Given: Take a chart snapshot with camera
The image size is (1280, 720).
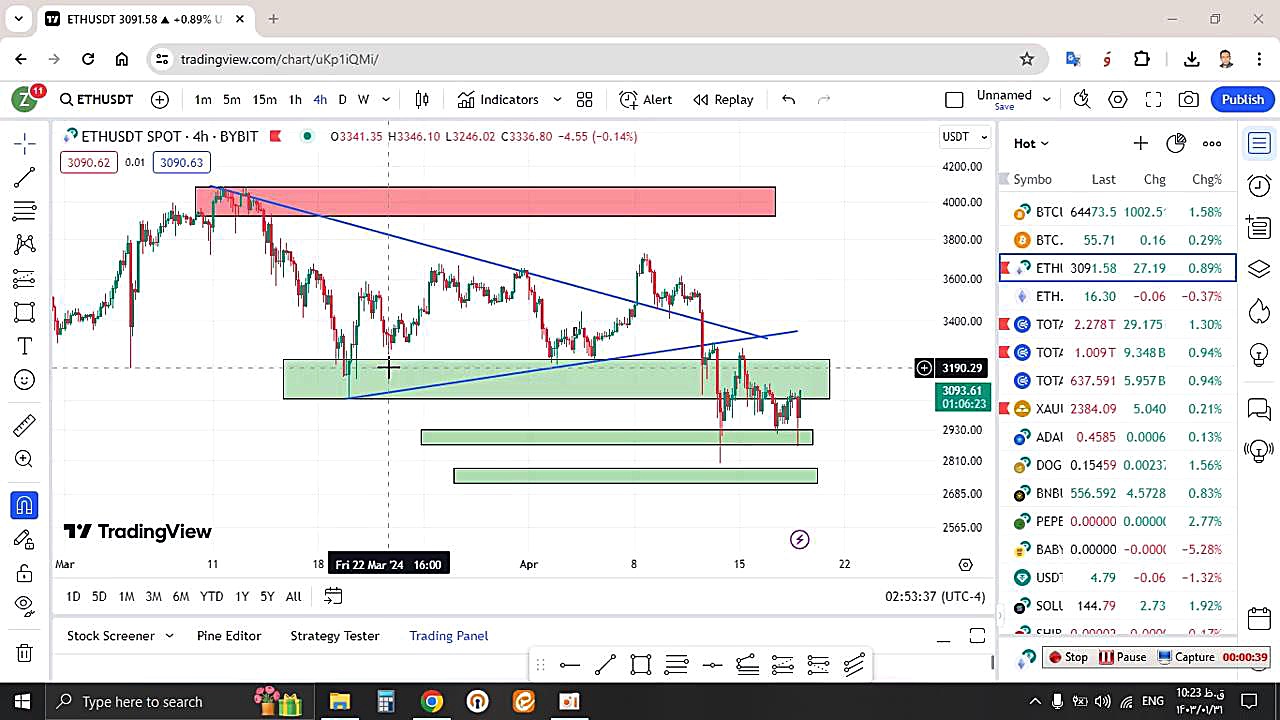Looking at the screenshot, I should pos(1189,99).
